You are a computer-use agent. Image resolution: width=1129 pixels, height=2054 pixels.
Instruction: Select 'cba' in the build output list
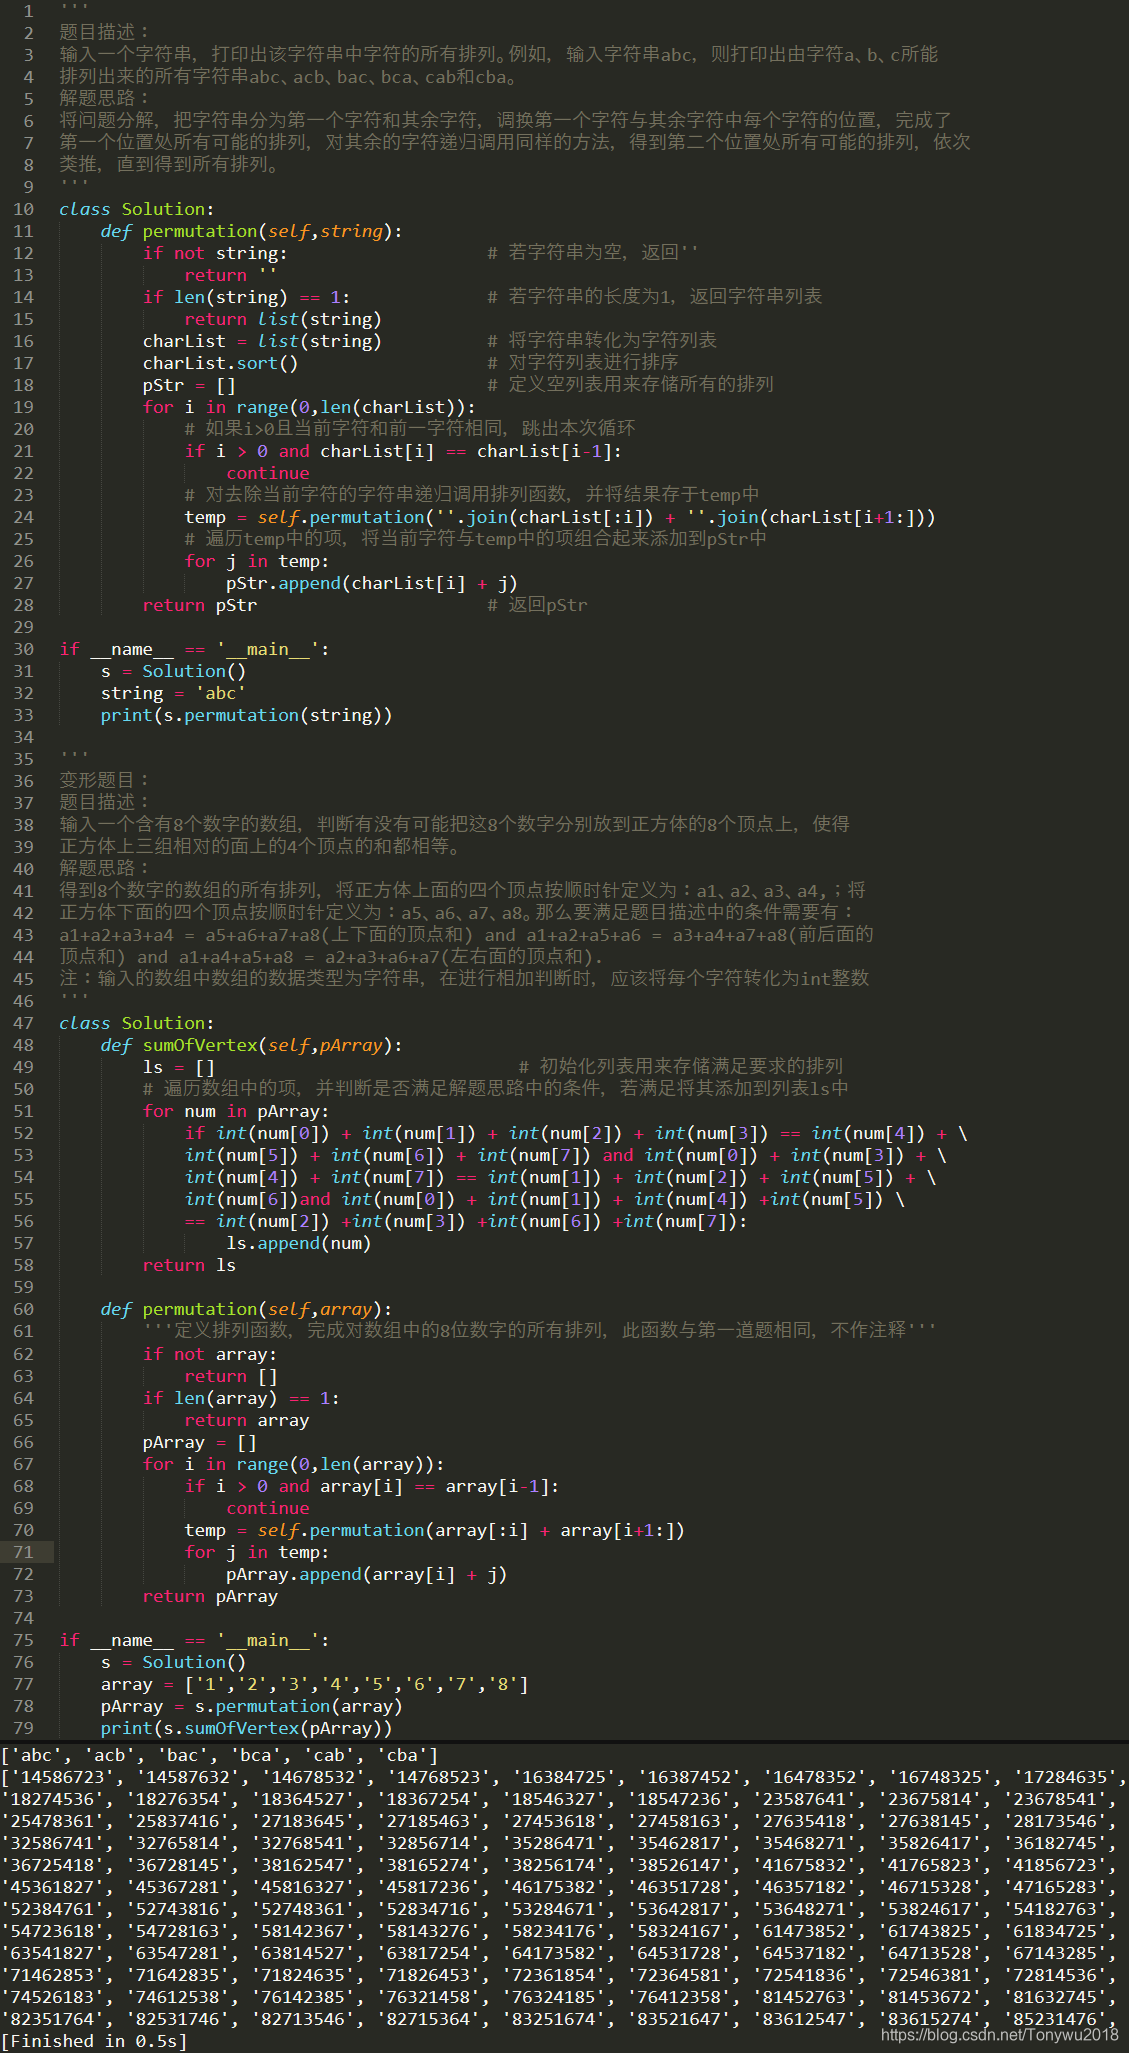[403, 1755]
